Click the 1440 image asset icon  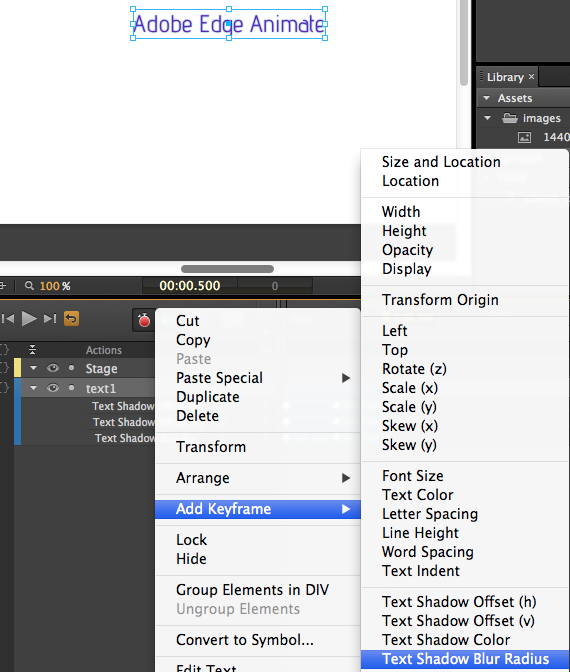(525, 138)
